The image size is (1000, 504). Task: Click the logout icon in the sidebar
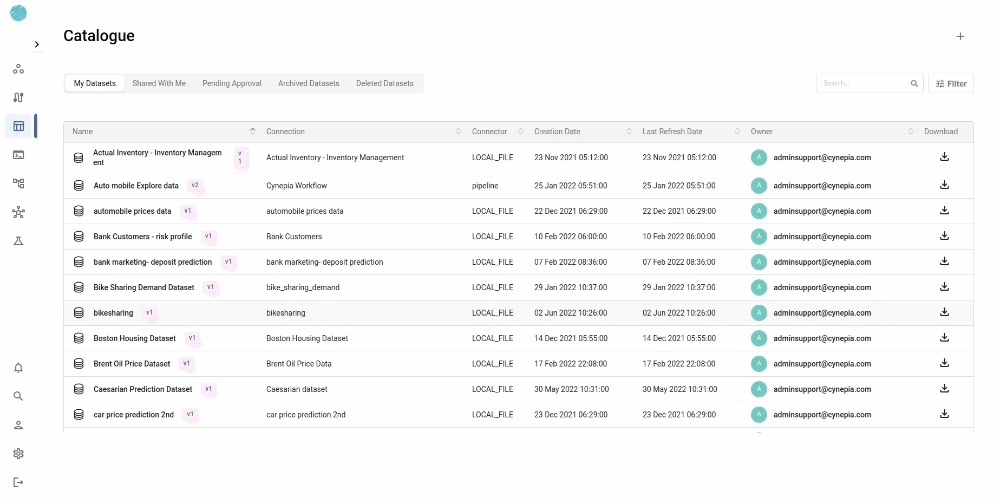[18, 482]
